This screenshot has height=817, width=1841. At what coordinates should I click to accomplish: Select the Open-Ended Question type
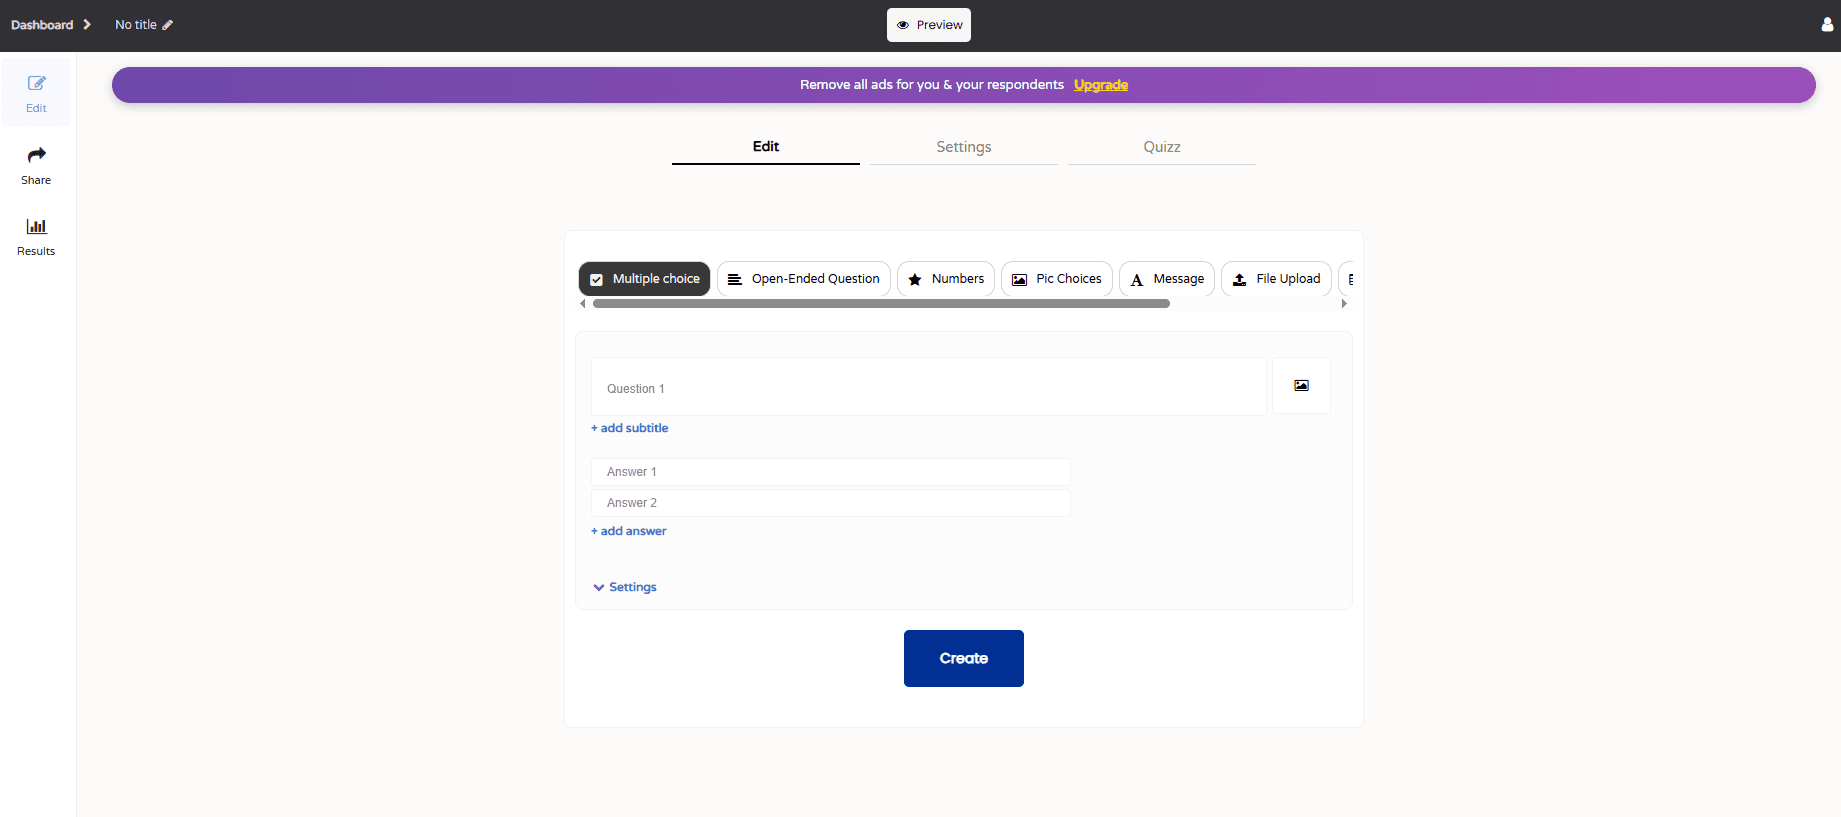(x=803, y=279)
